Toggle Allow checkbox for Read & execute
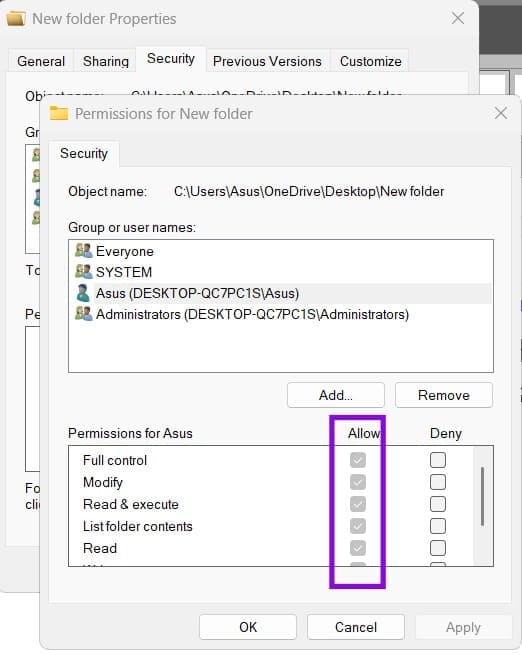Viewport: 522px width, 655px height. (358, 504)
